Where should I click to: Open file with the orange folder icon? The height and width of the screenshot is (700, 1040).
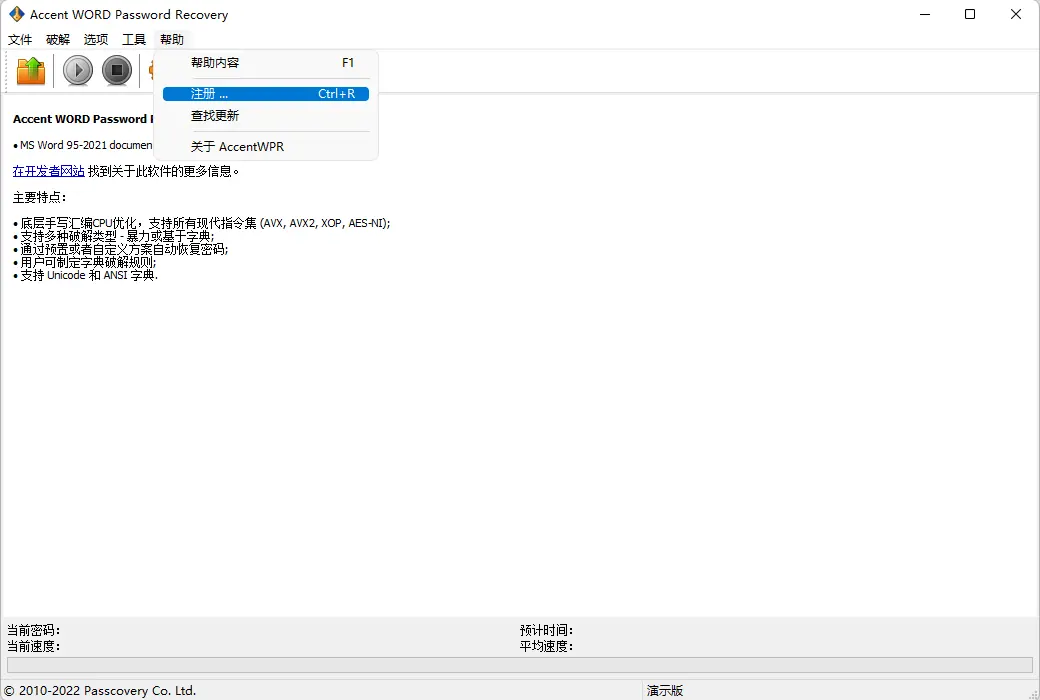point(31,70)
